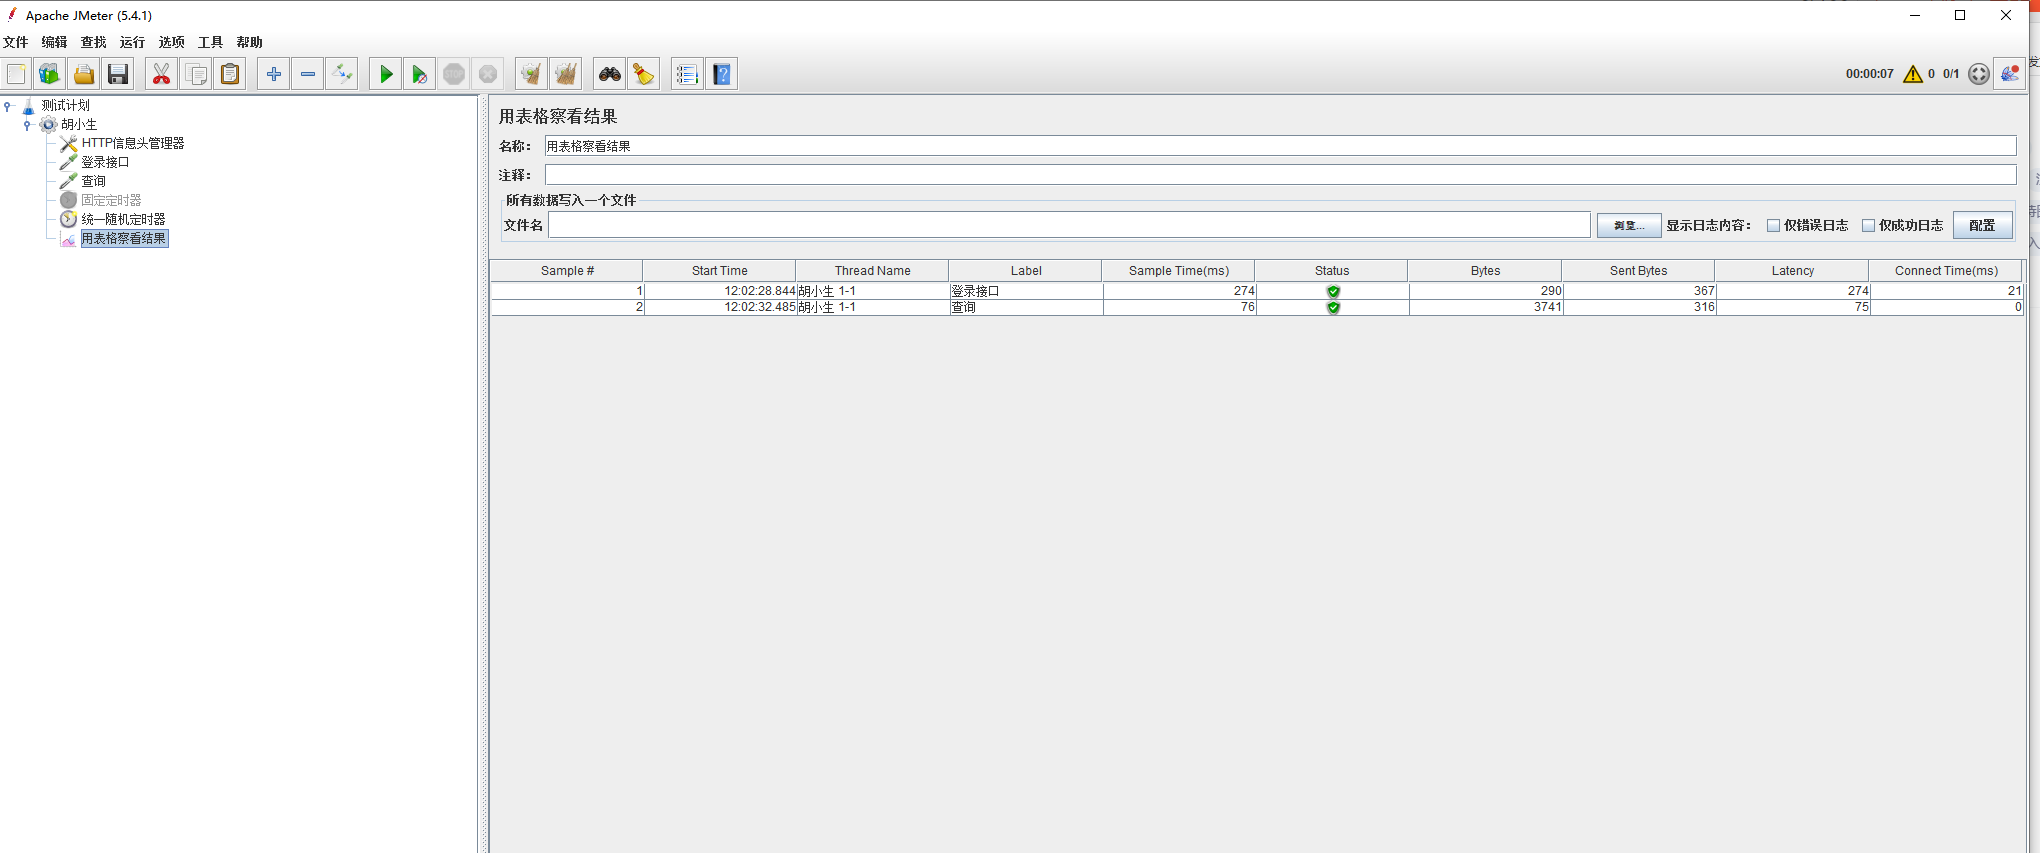2040x853 pixels.
Task: Select 查询 sampler in the tree
Action: (x=93, y=181)
